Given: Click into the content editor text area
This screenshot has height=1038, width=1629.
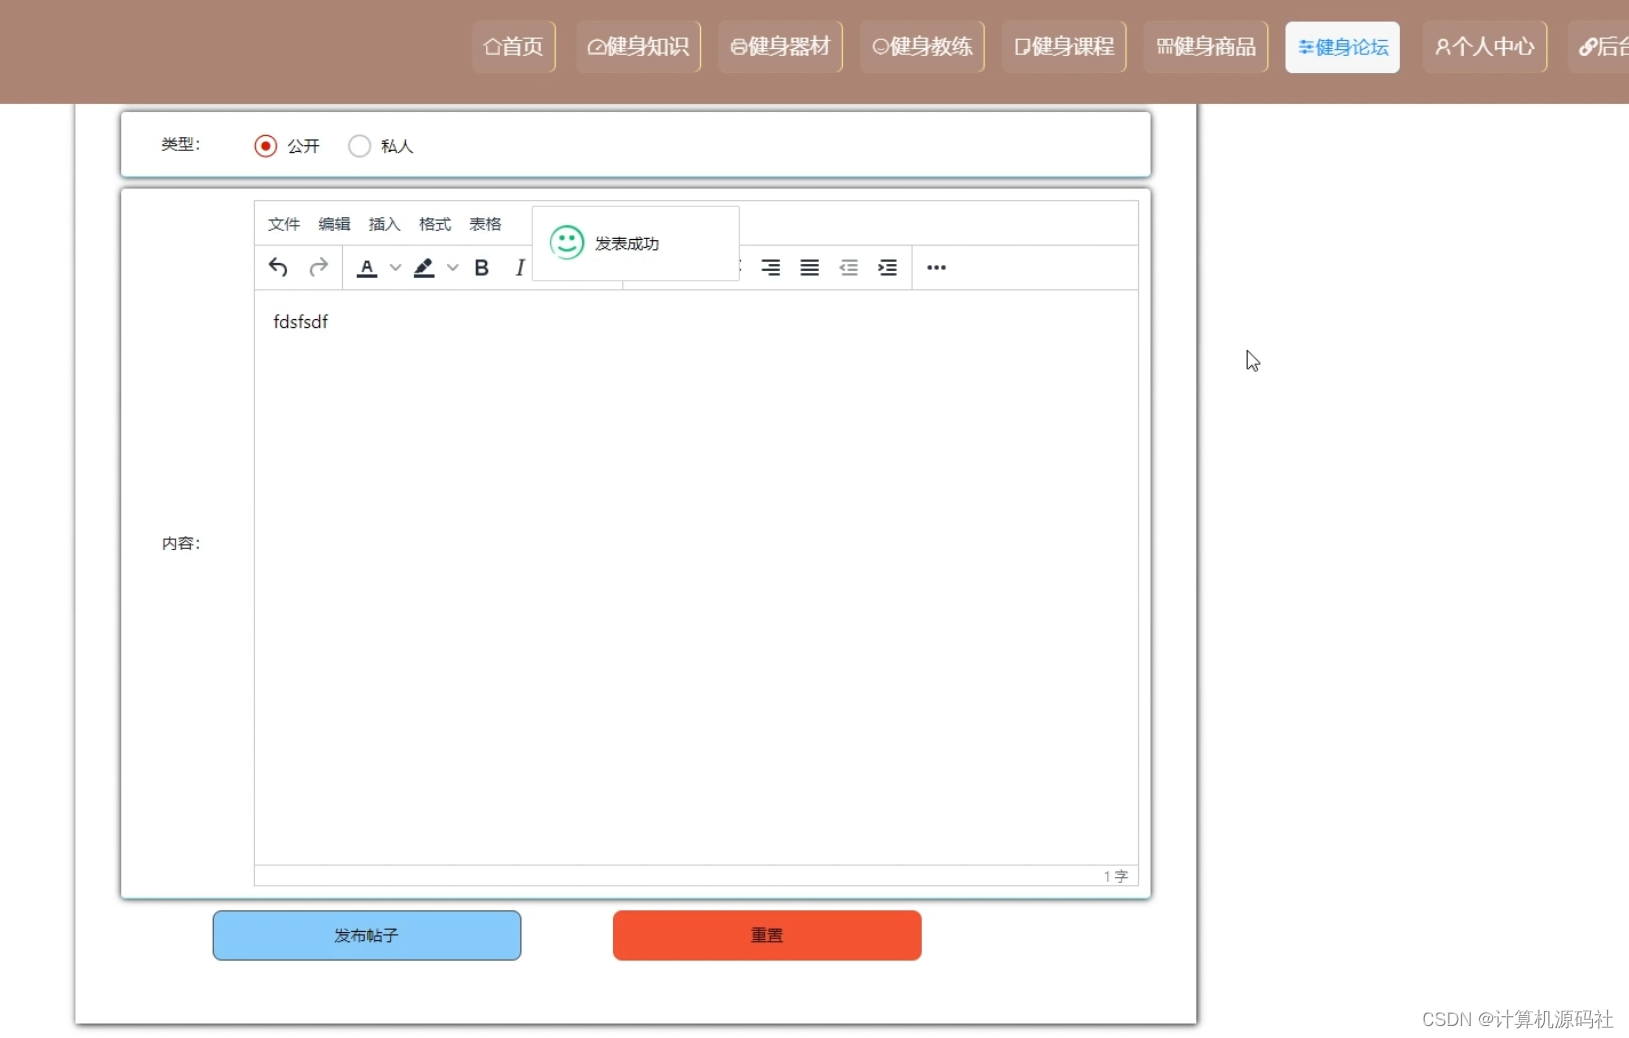Looking at the screenshot, I should click(x=696, y=577).
